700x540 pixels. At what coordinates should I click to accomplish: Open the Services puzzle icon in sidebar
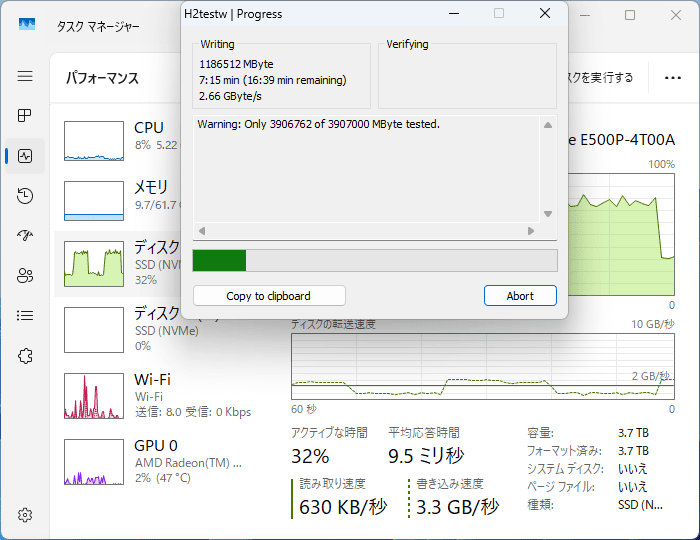pyautogui.click(x=25, y=356)
